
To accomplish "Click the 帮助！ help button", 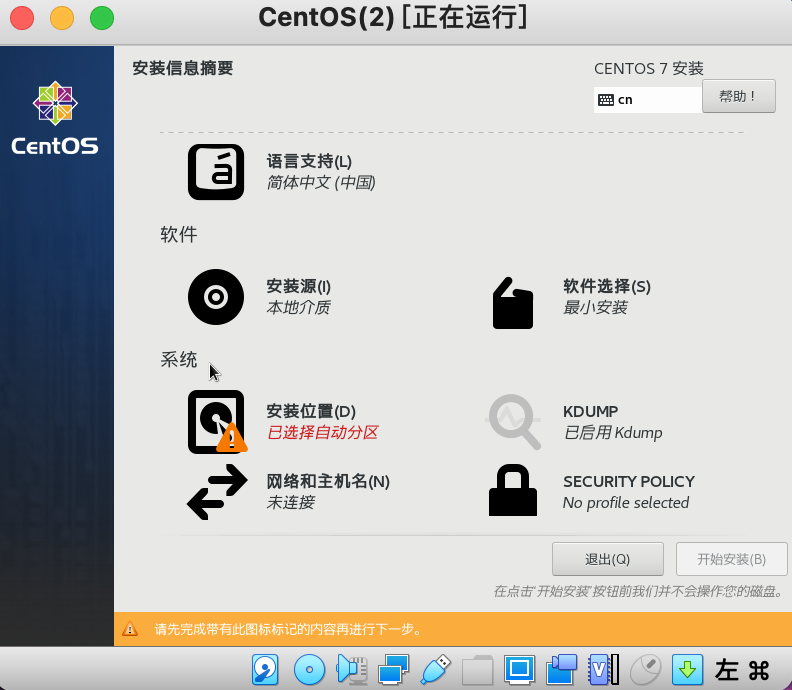I will 738,96.
